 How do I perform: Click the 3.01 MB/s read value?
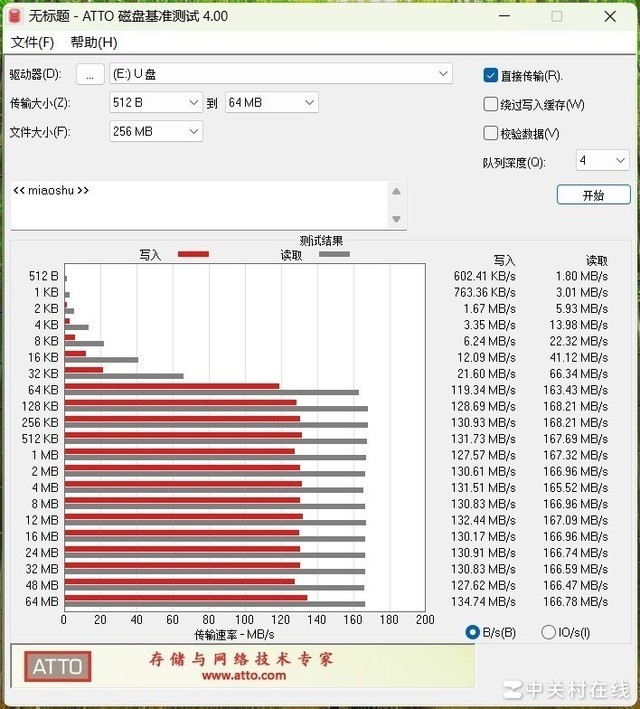coord(582,292)
